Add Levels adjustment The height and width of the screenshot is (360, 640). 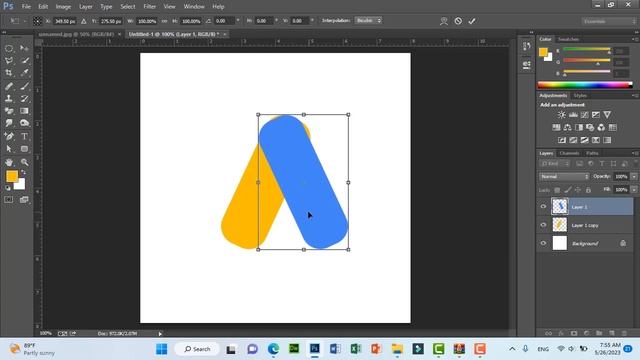pyautogui.click(x=573, y=115)
